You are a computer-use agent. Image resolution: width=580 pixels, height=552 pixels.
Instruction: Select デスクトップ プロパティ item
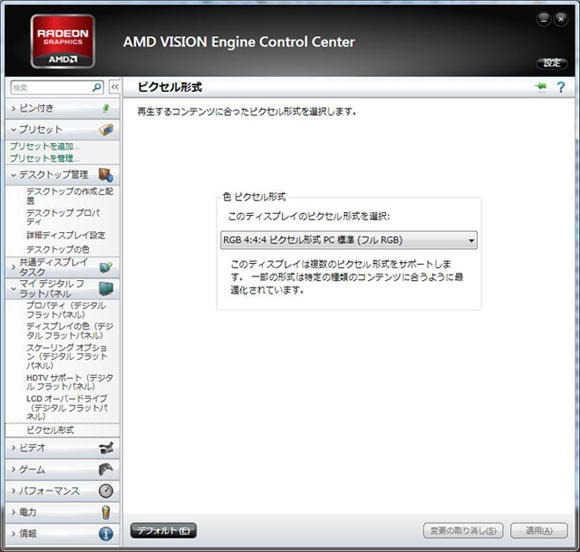coord(63,217)
